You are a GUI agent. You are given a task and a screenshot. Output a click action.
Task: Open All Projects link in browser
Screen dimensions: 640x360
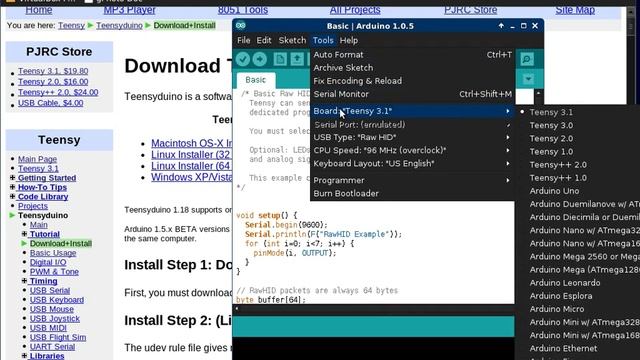[355, 9]
